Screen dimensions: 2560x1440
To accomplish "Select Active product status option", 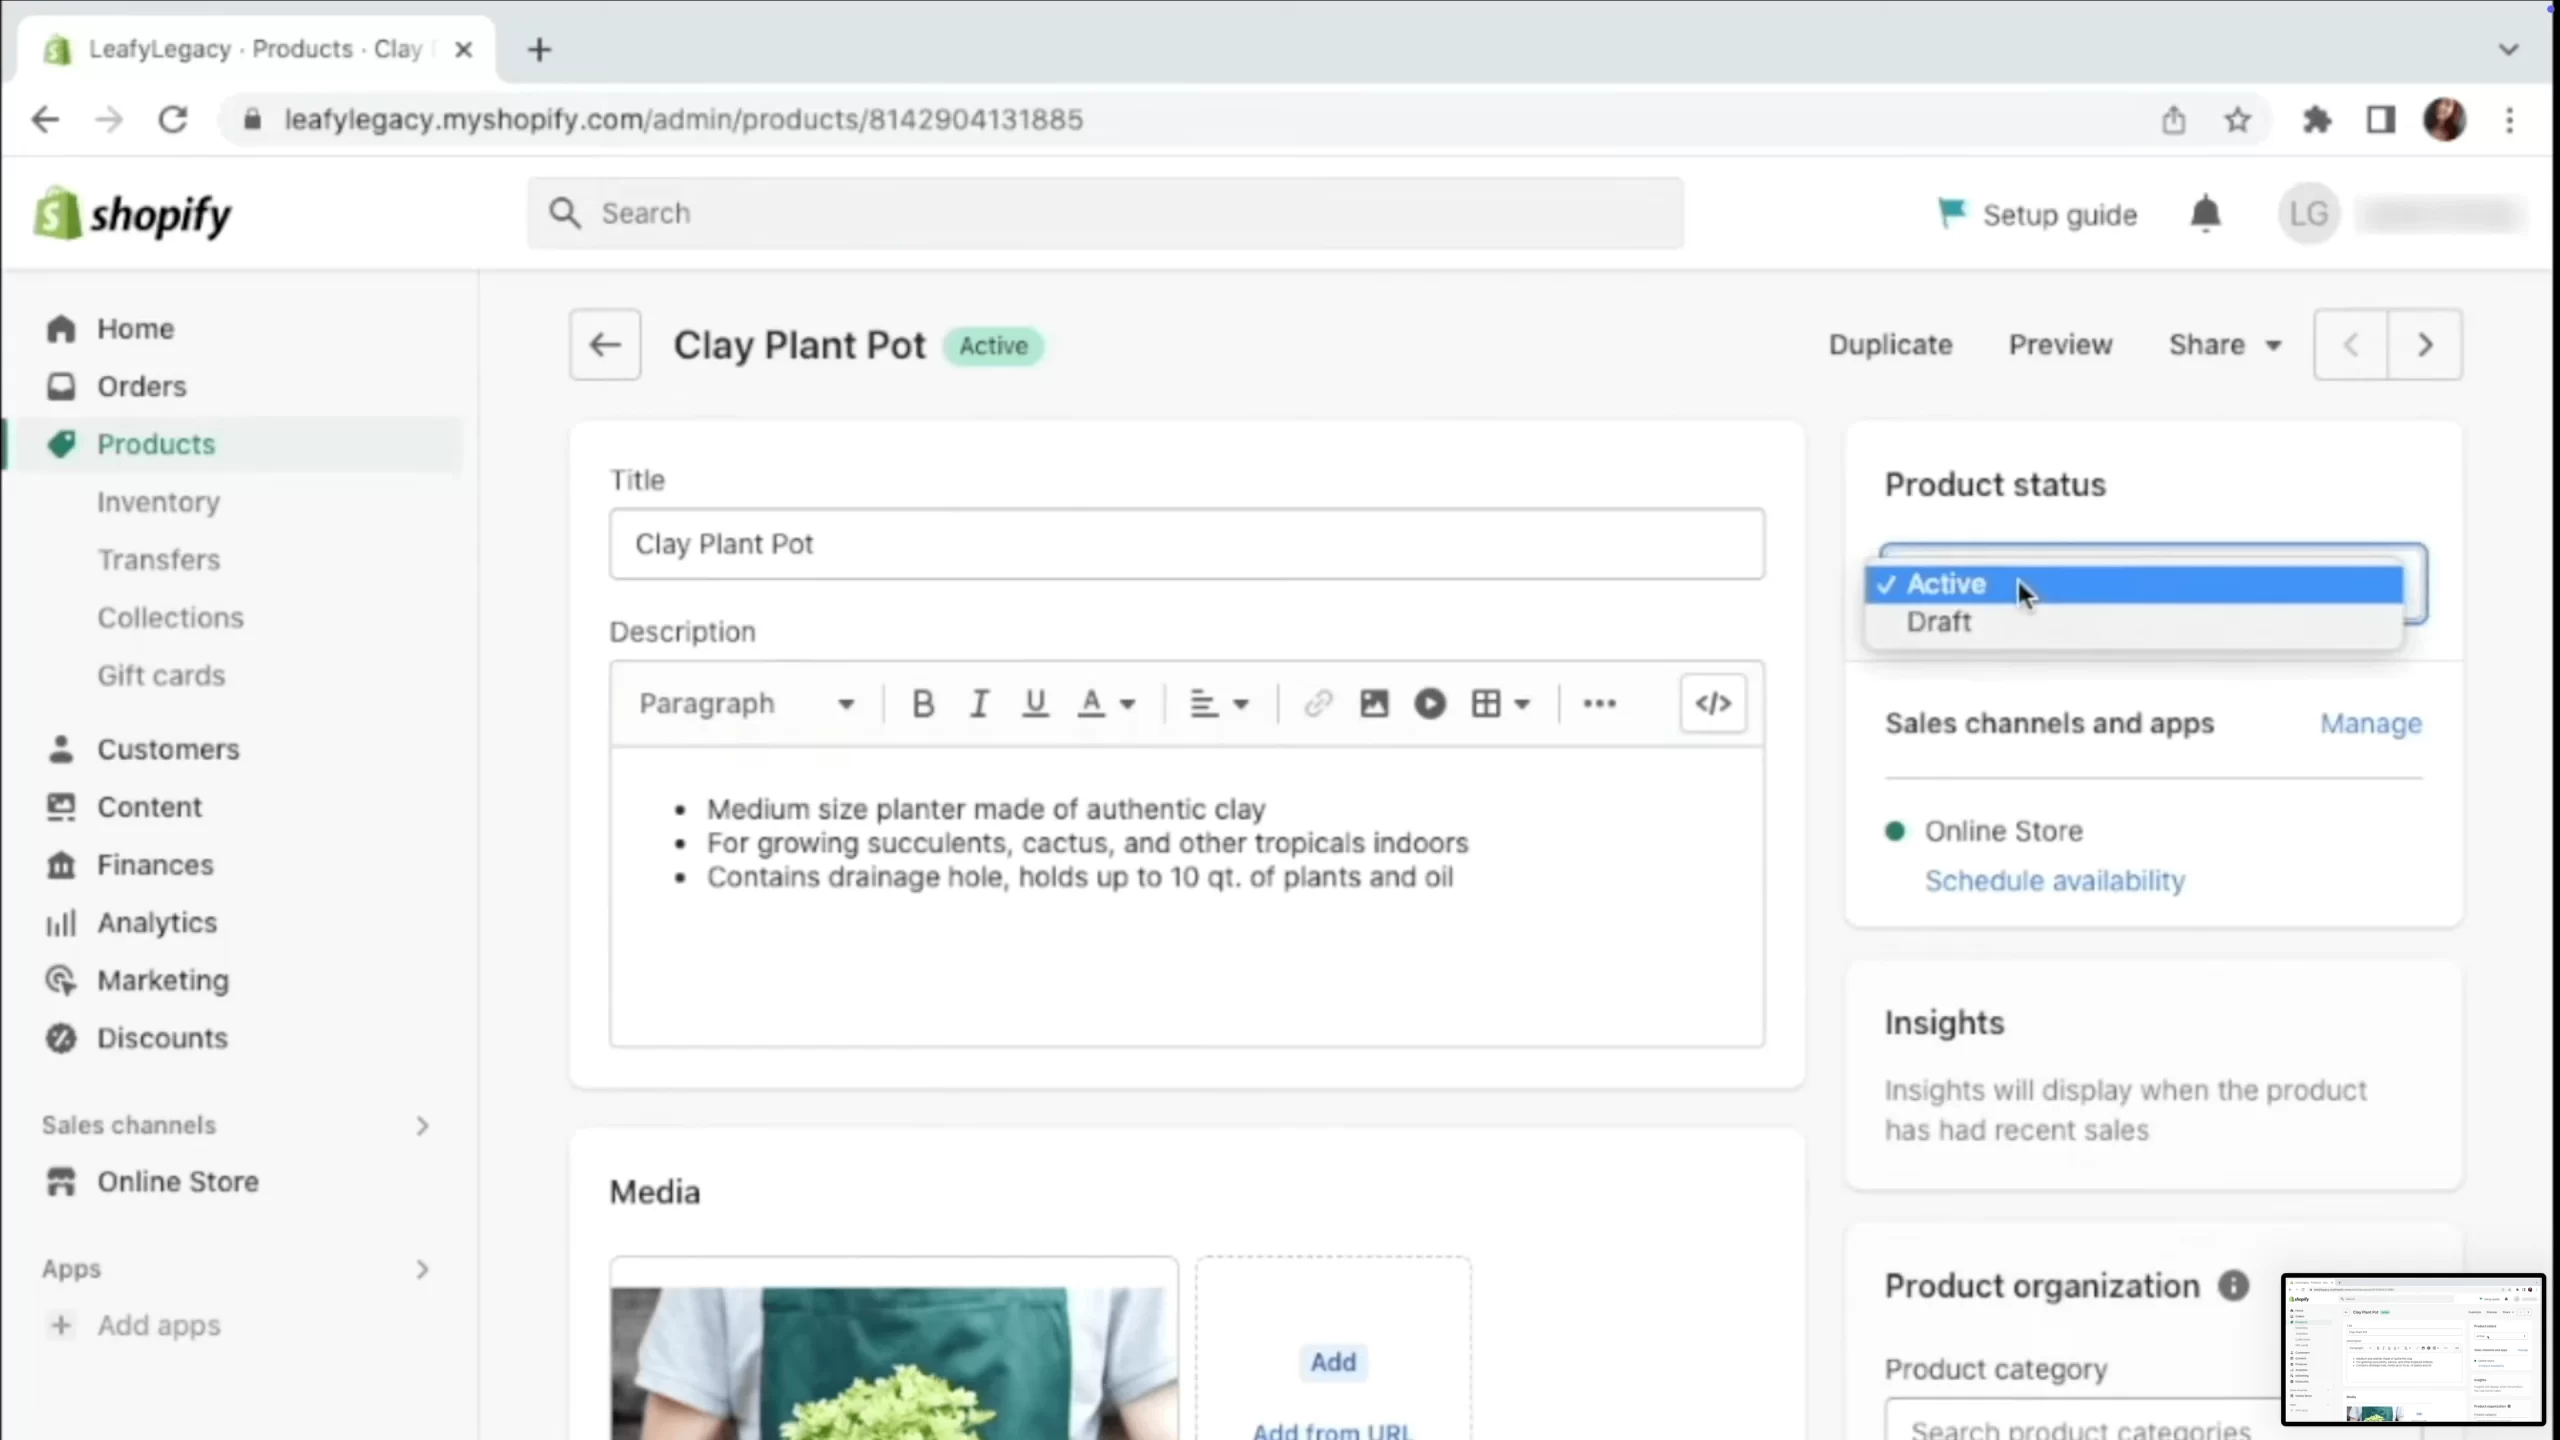I will [1945, 582].
